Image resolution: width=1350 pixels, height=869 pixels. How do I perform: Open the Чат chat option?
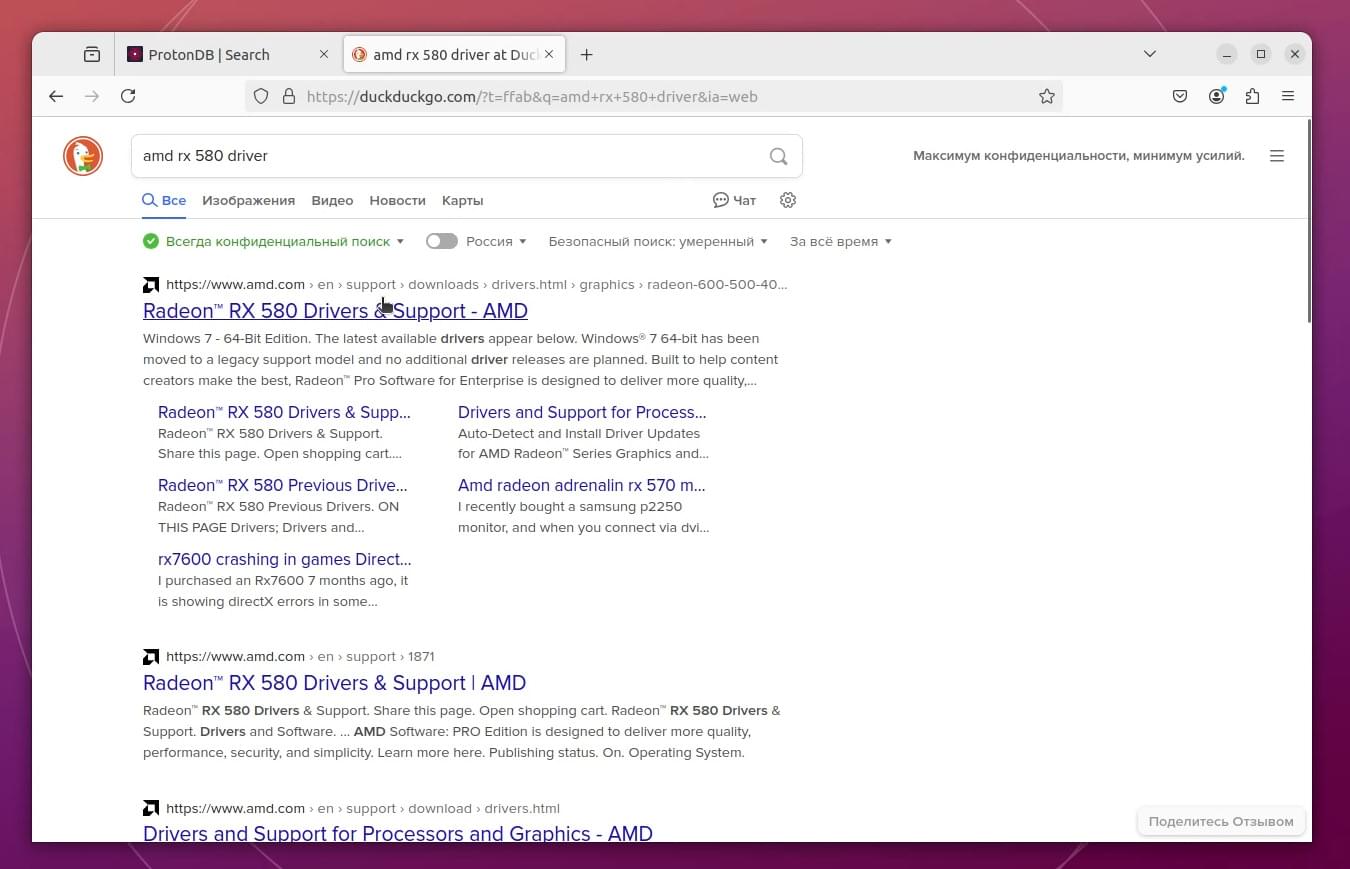tap(734, 200)
